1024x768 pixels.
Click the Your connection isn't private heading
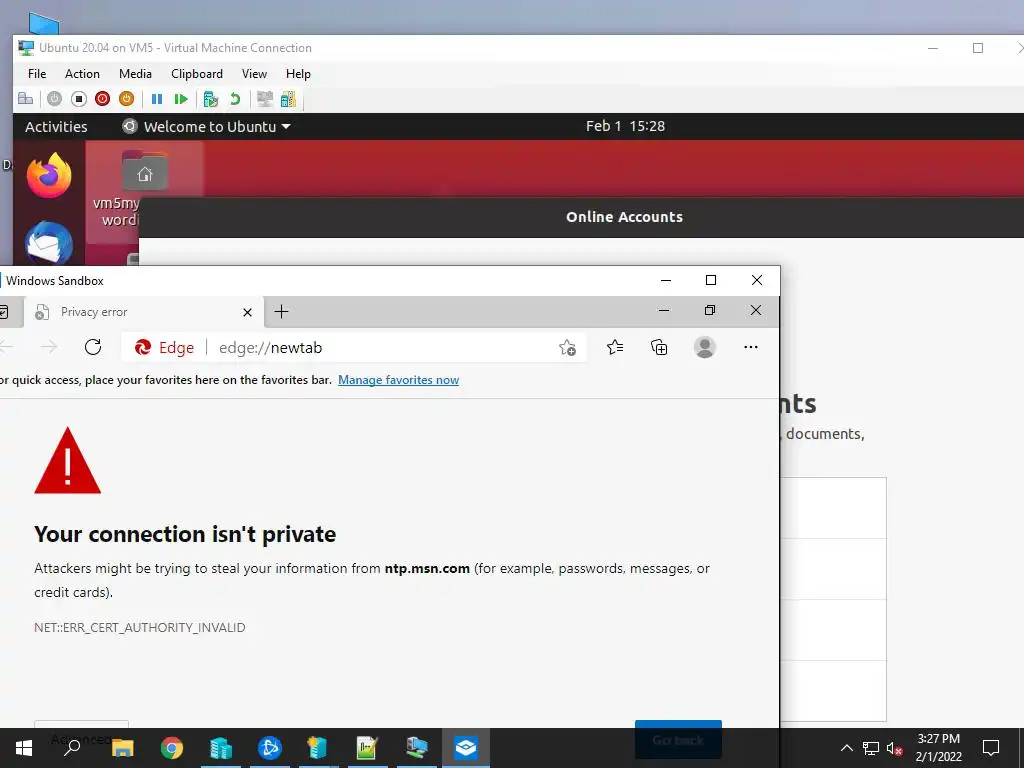tap(185, 534)
